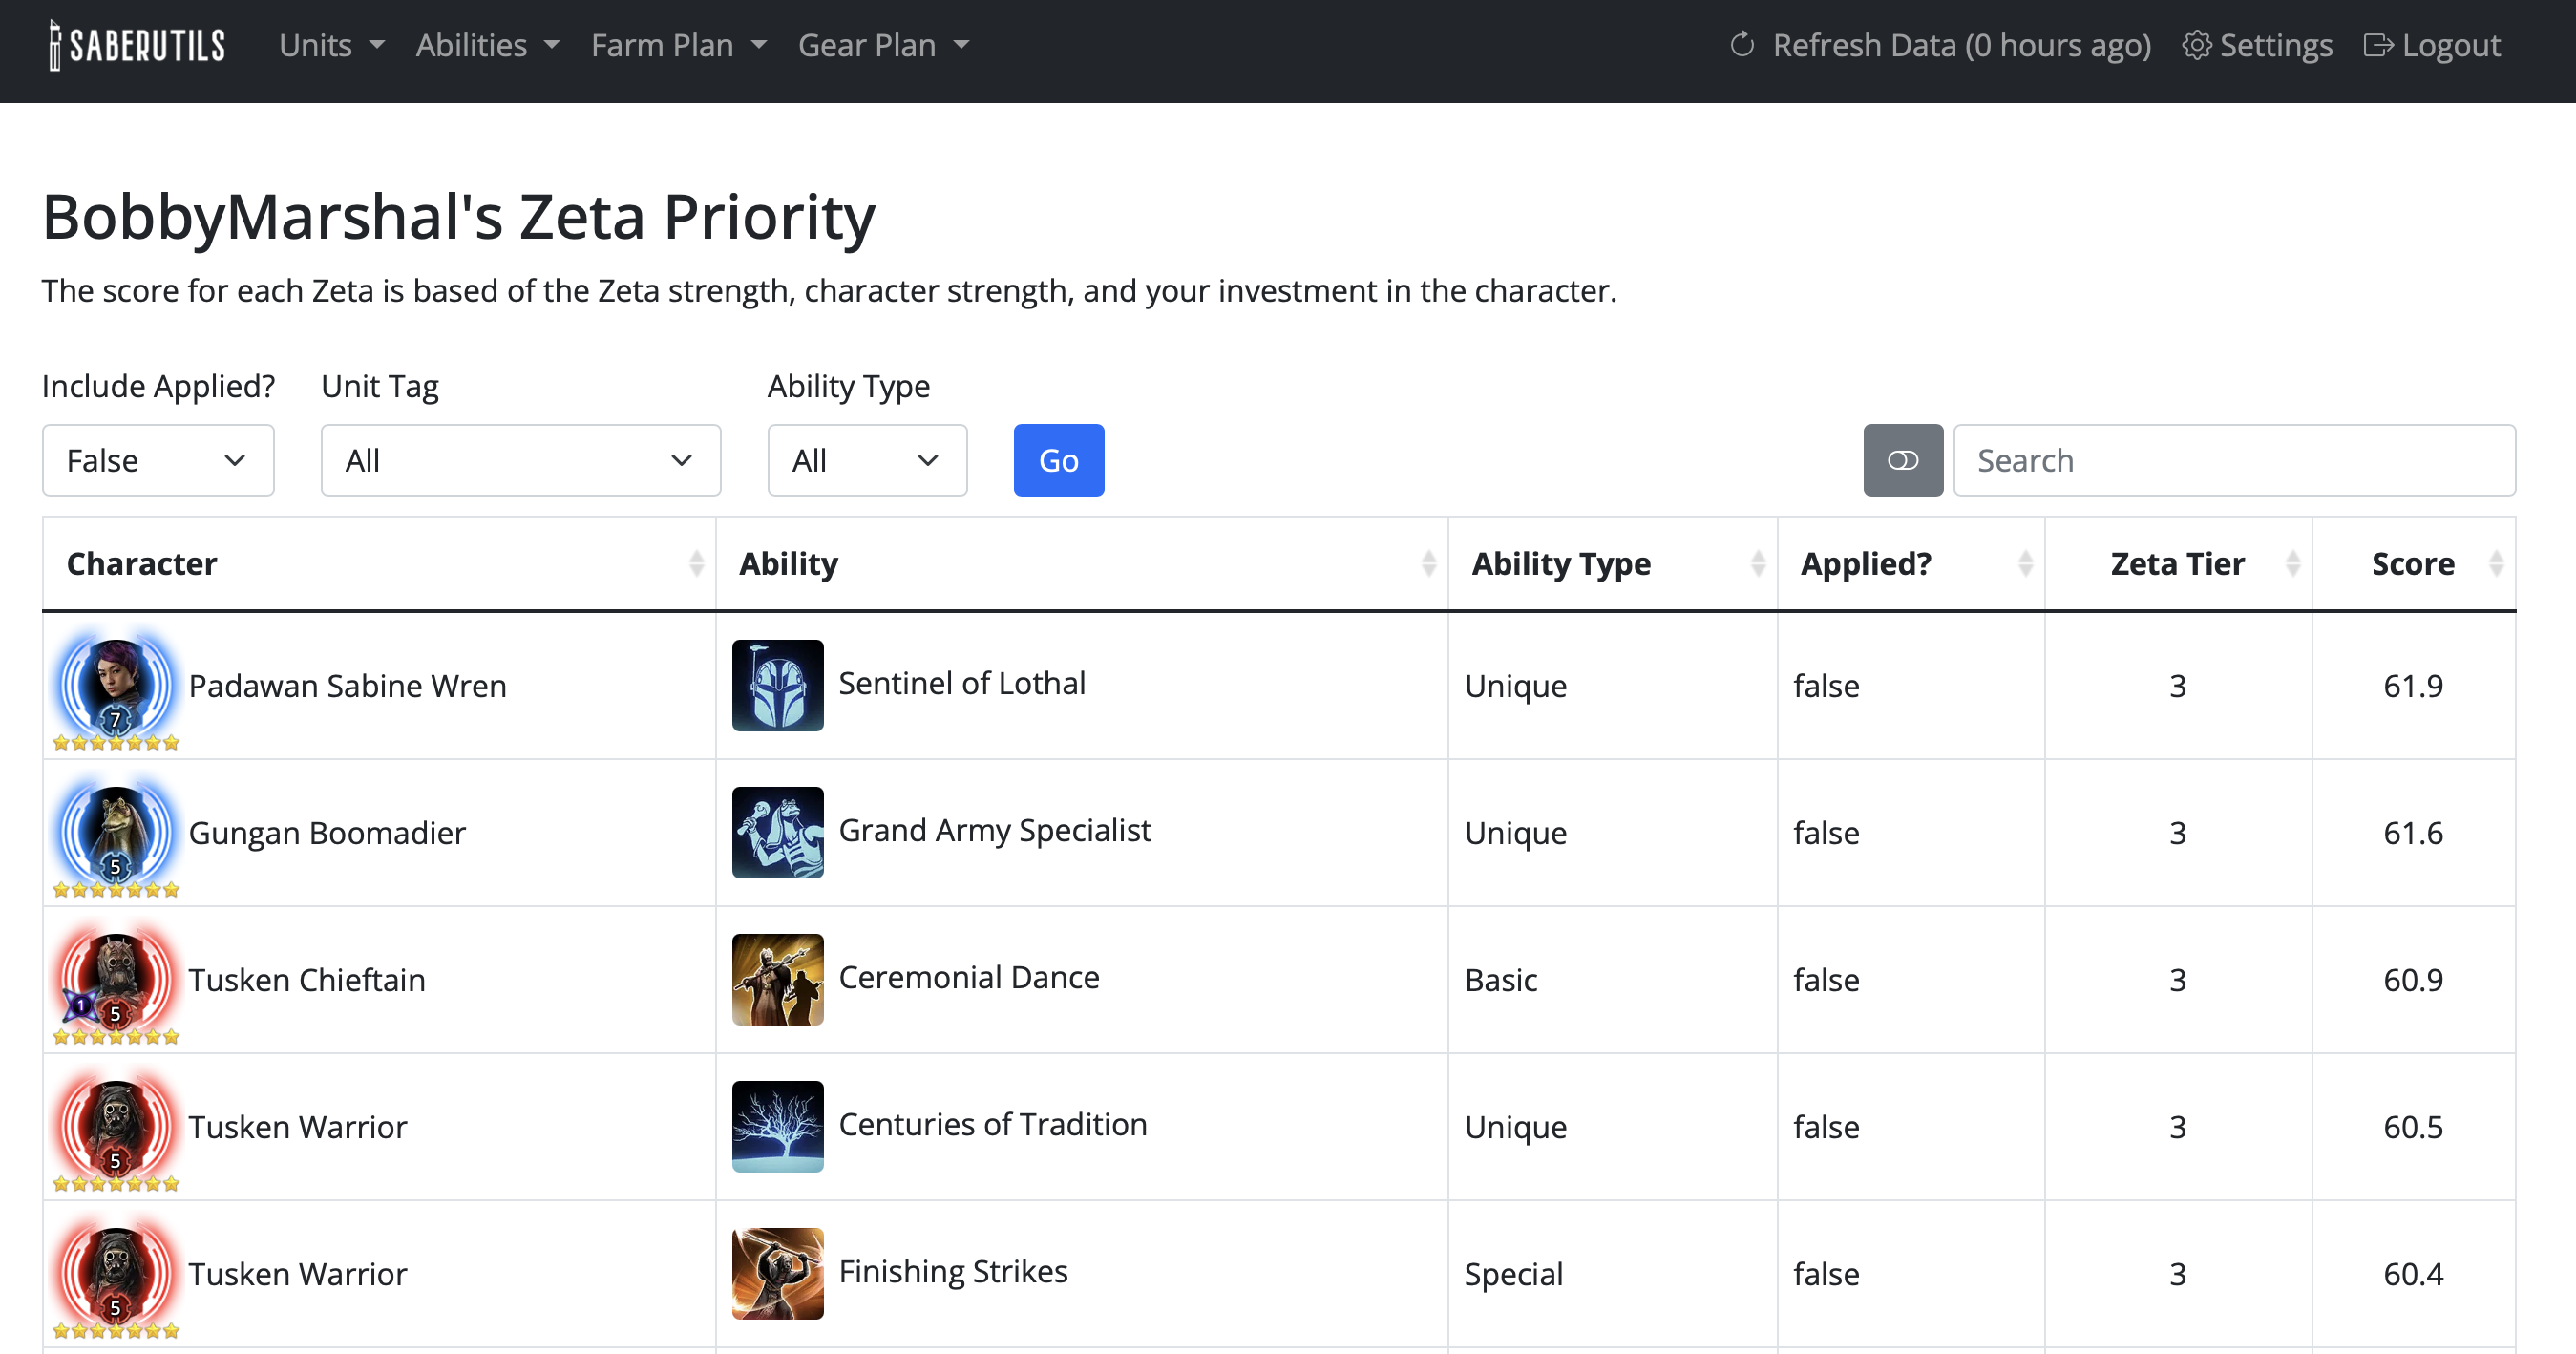This screenshot has height=1354, width=2576.
Task: Click Refresh Data link
Action: pyautogui.click(x=1940, y=45)
